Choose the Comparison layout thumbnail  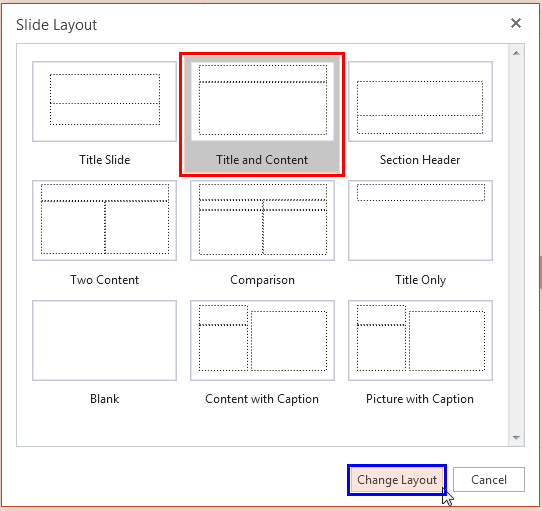coord(262,220)
